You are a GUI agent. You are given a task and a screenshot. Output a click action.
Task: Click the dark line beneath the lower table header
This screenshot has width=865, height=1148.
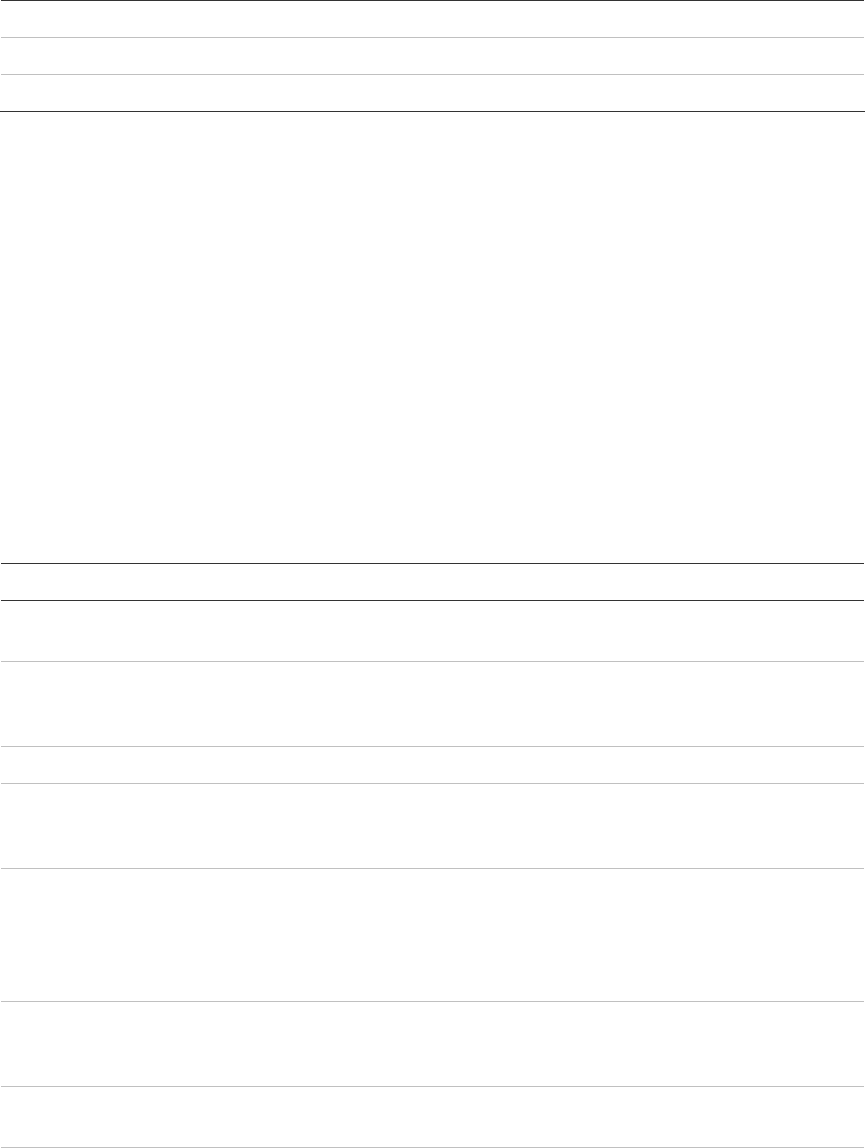click(432, 600)
